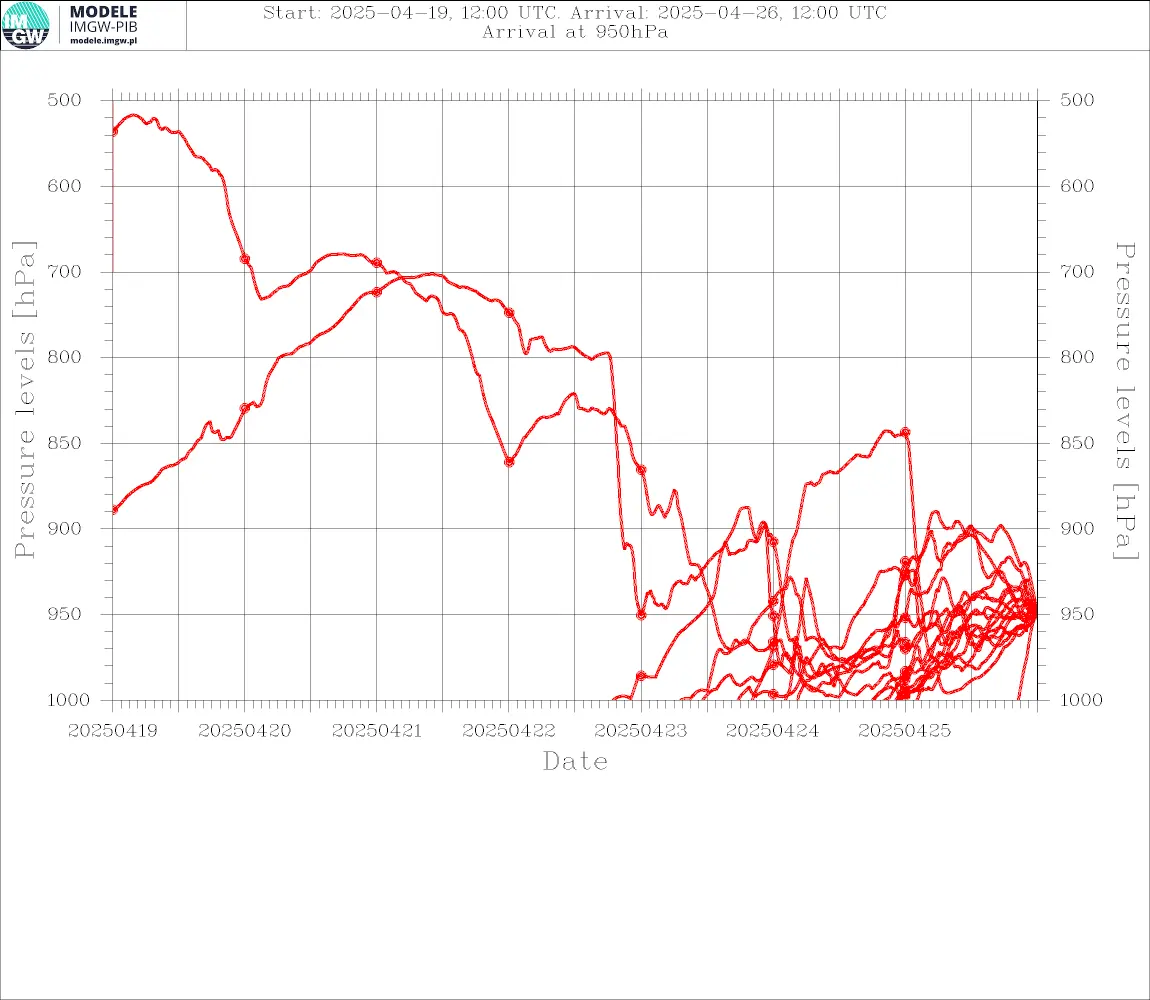Click trajectory marker near 685 hPa on 20250420
The width and height of the screenshot is (1150, 1000).
(245, 259)
